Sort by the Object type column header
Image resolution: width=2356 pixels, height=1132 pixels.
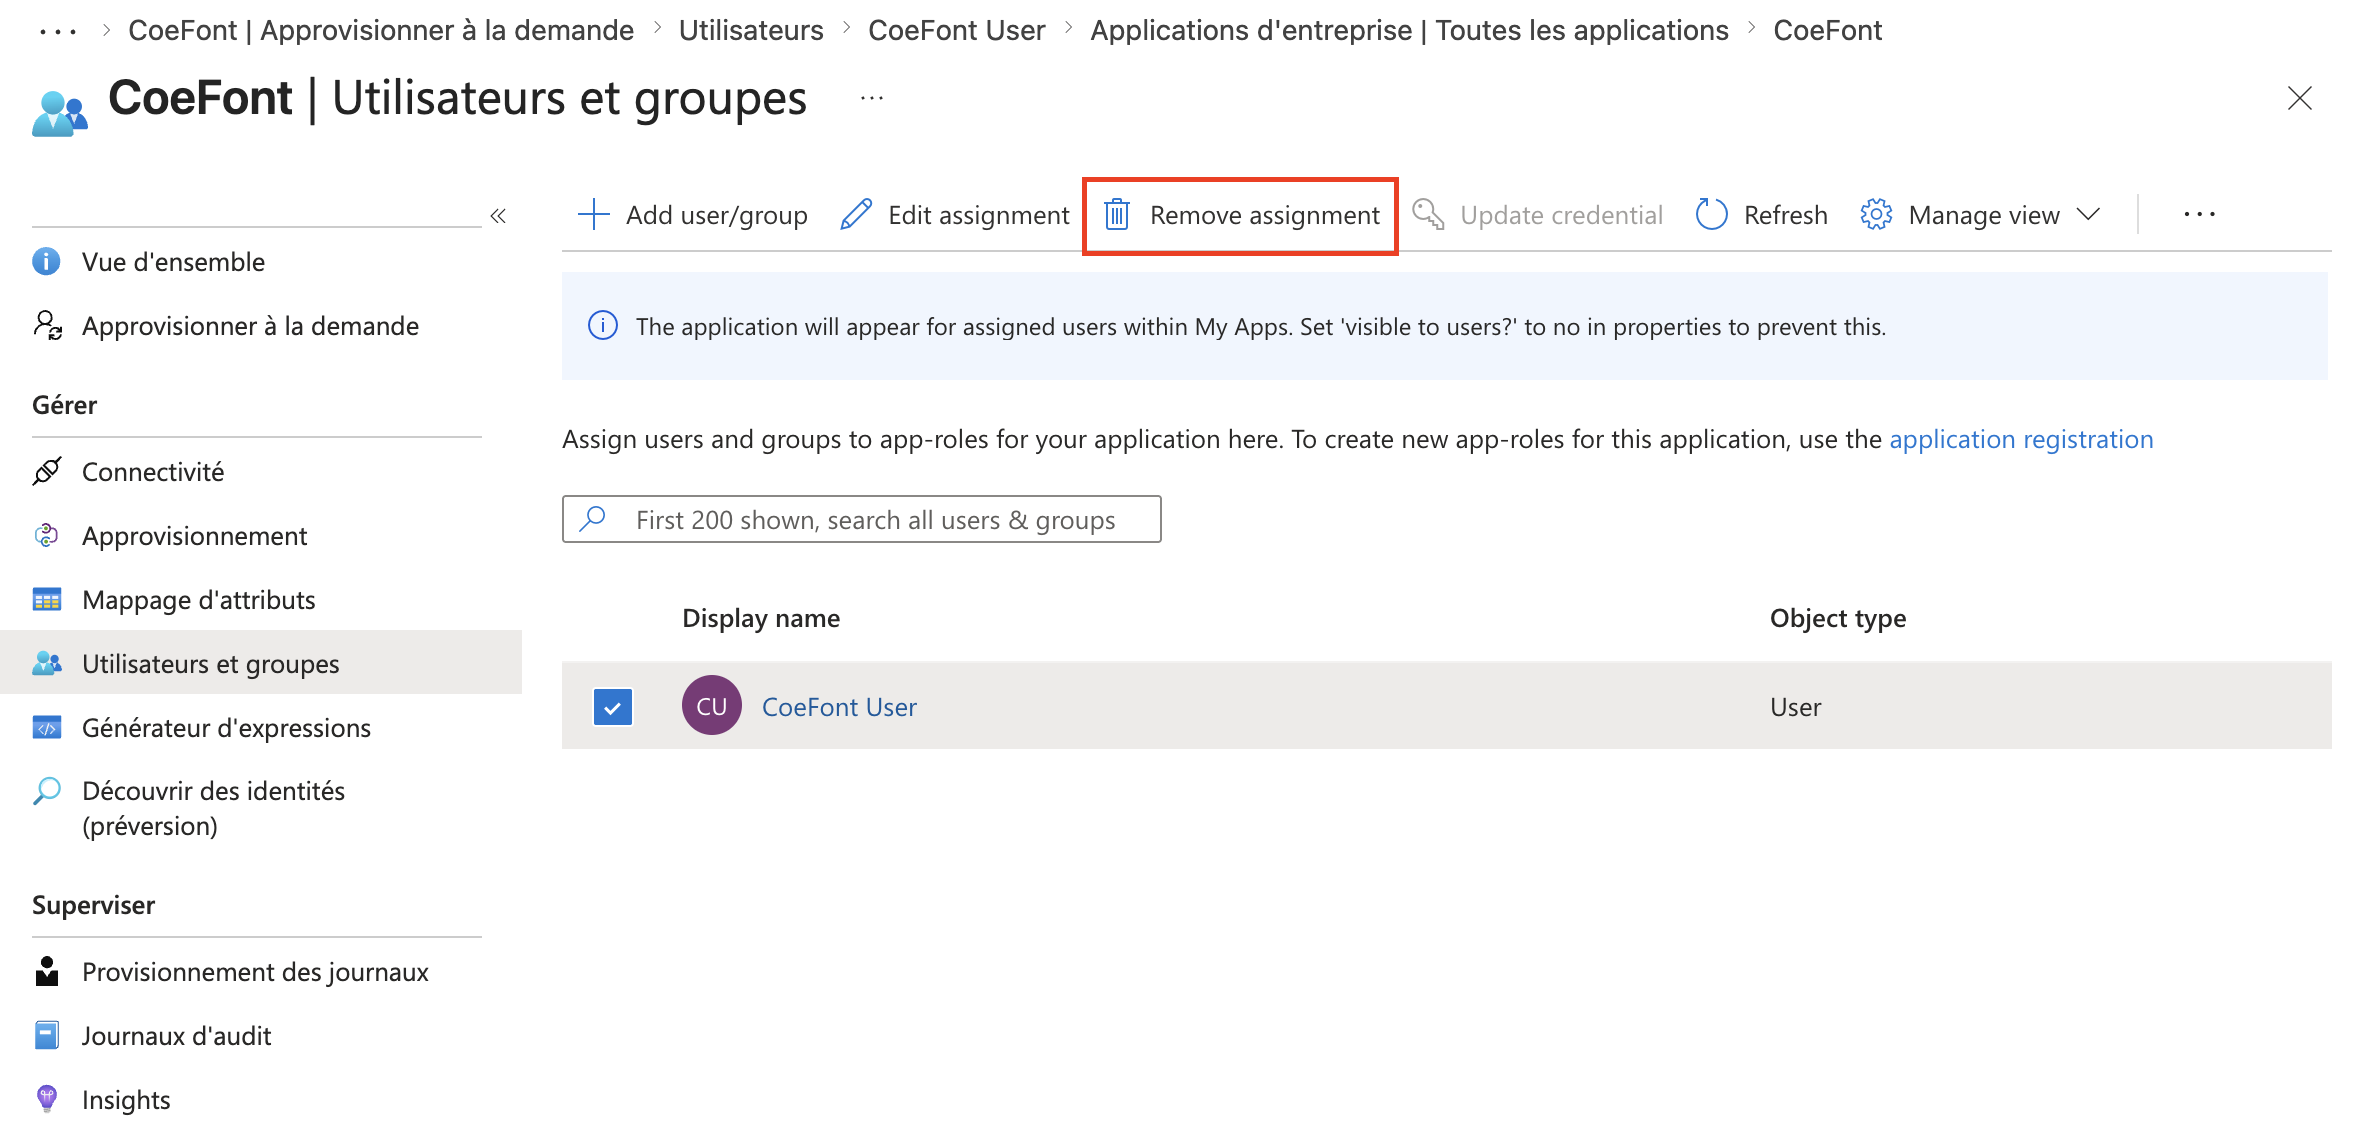(1838, 618)
